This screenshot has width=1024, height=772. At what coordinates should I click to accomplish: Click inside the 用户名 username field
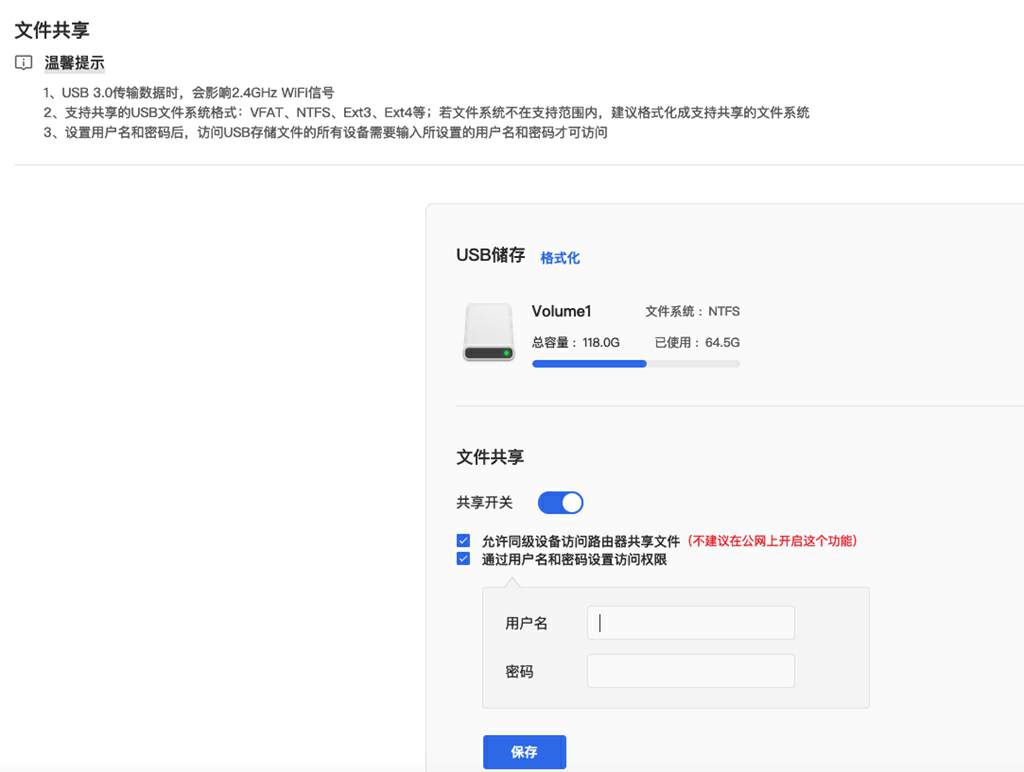pos(690,622)
